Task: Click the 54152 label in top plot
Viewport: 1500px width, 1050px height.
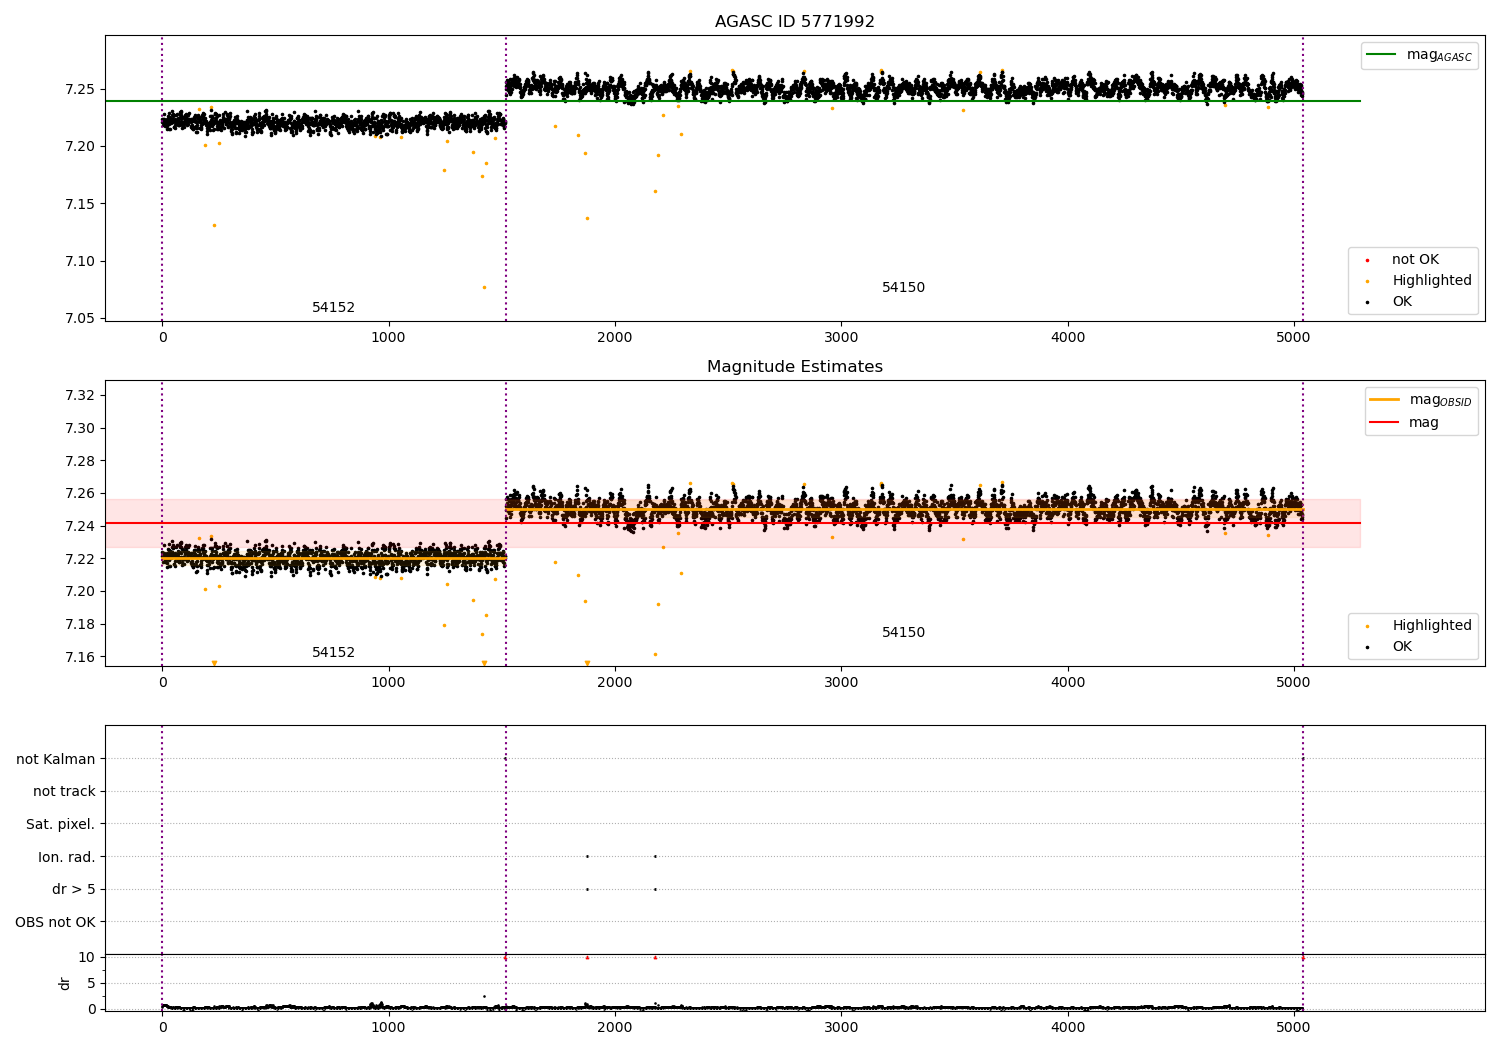Action: point(333,308)
